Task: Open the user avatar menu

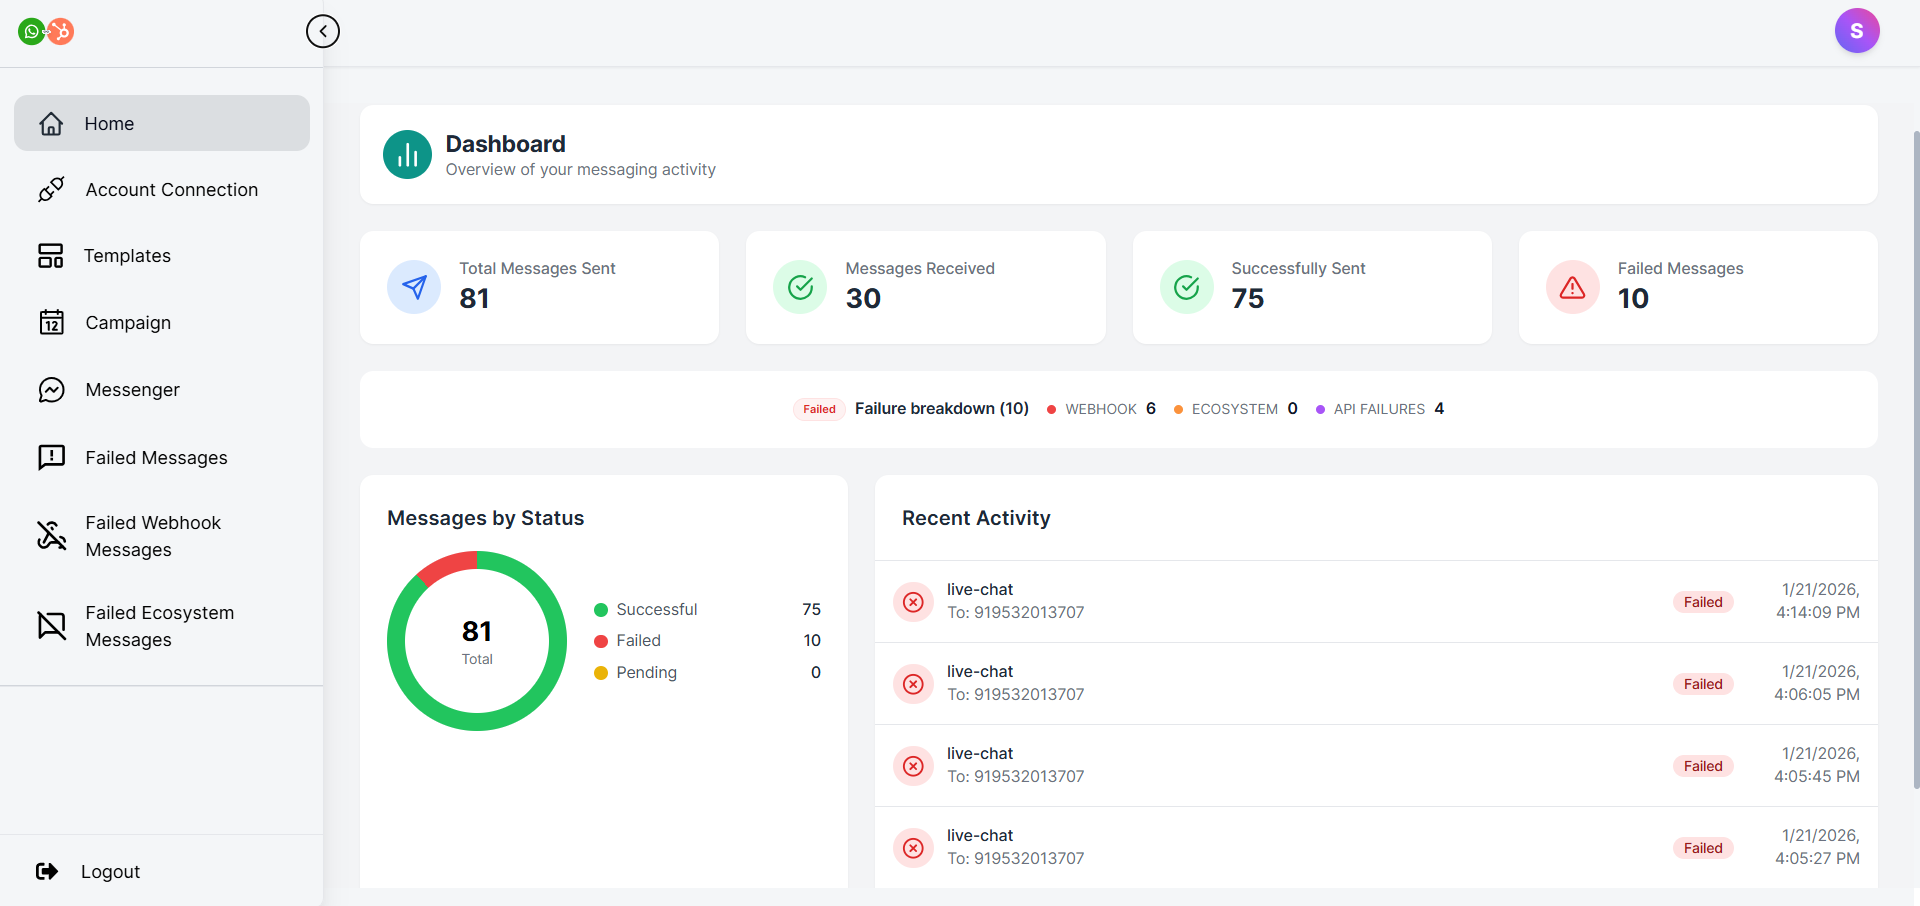Action: click(1856, 31)
